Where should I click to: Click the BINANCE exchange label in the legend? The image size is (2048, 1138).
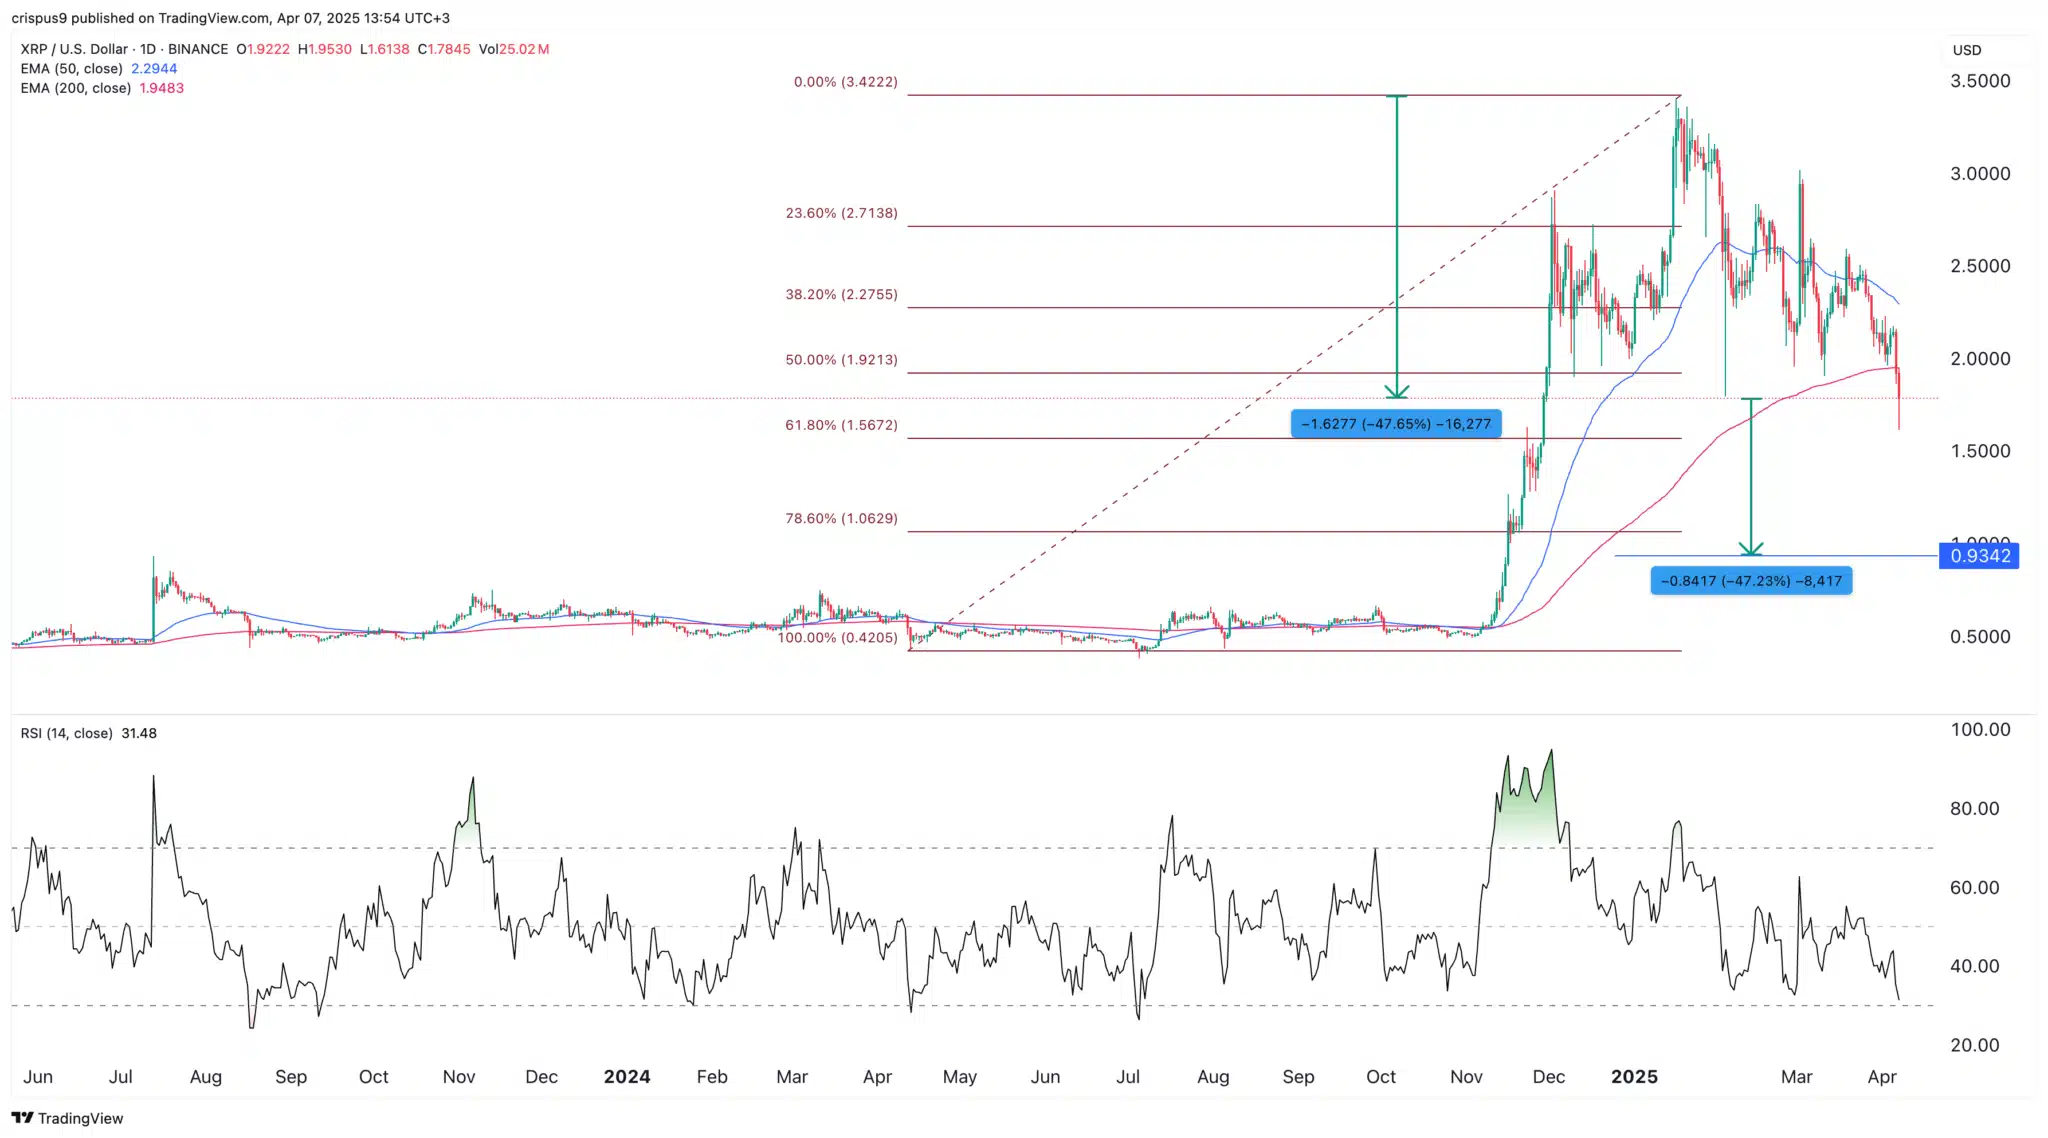pos(197,48)
